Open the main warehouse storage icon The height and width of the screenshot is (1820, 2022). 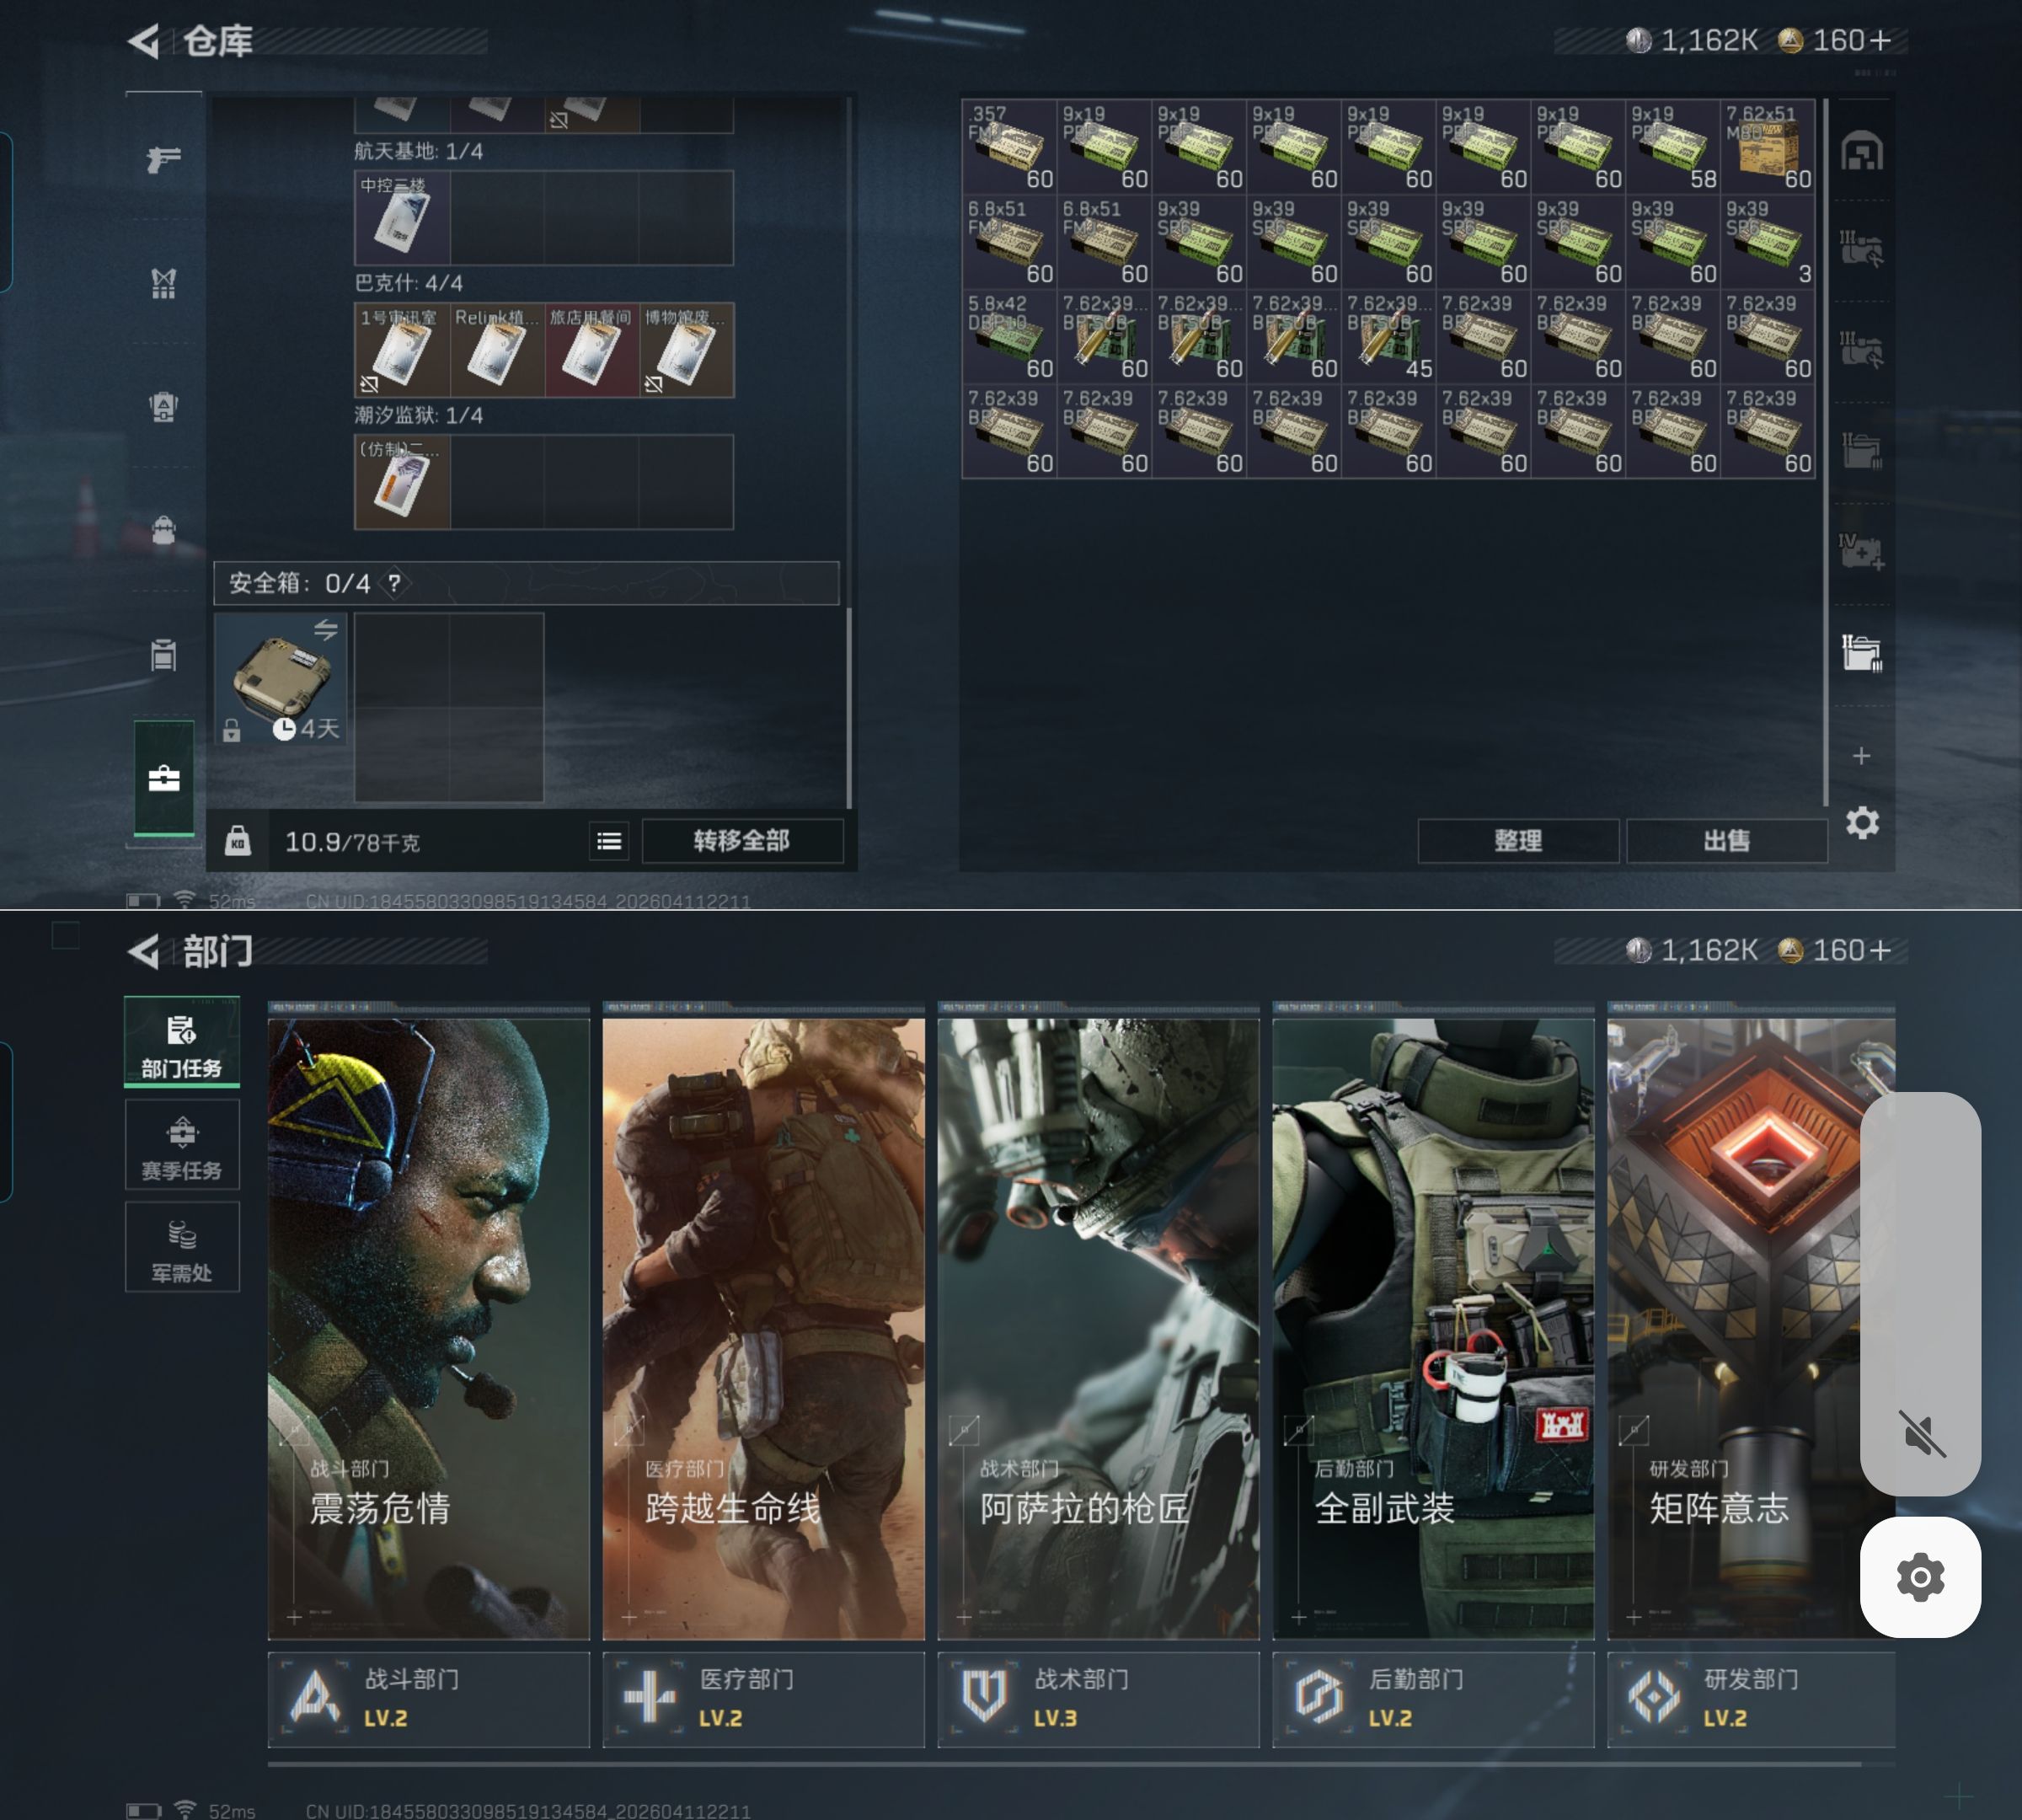1862,152
